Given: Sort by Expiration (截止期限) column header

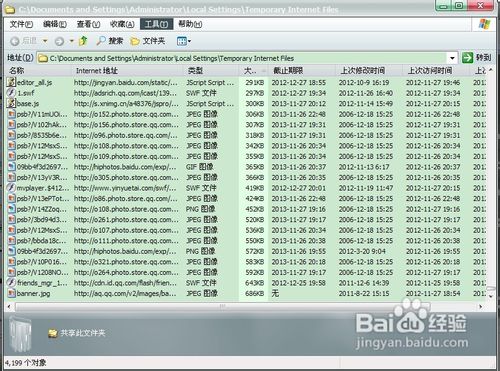Looking at the screenshot, I should click(302, 71).
